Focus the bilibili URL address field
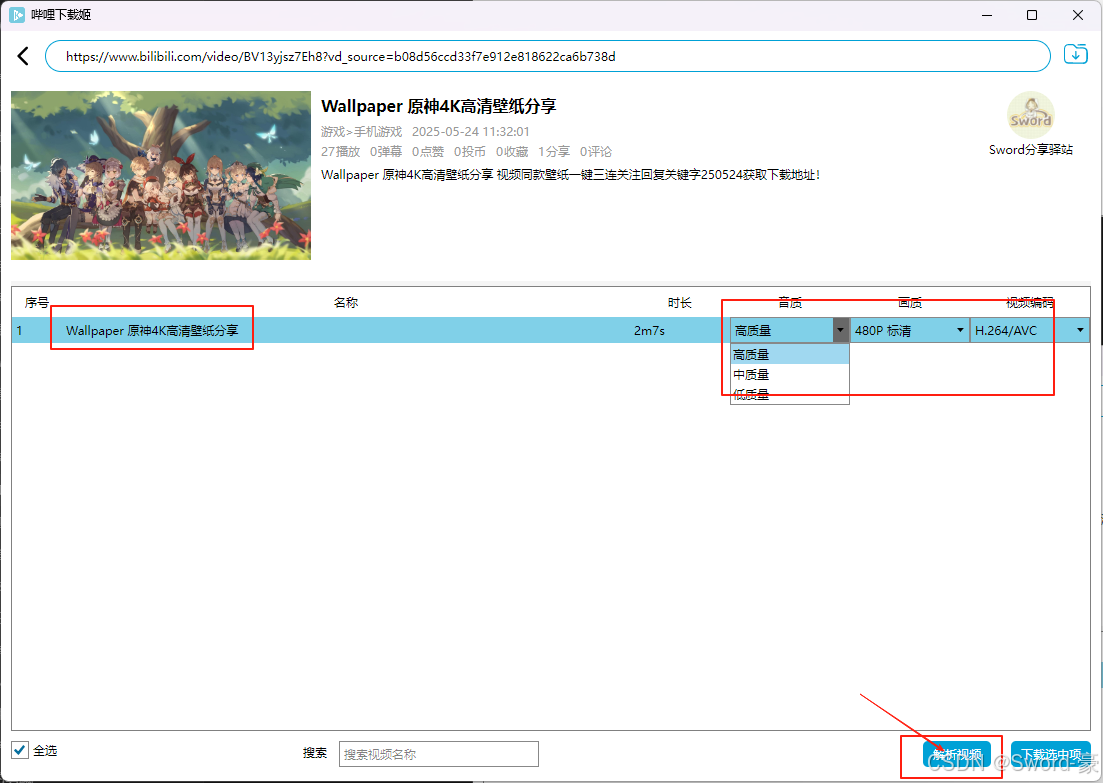This screenshot has width=1103, height=783. point(547,56)
